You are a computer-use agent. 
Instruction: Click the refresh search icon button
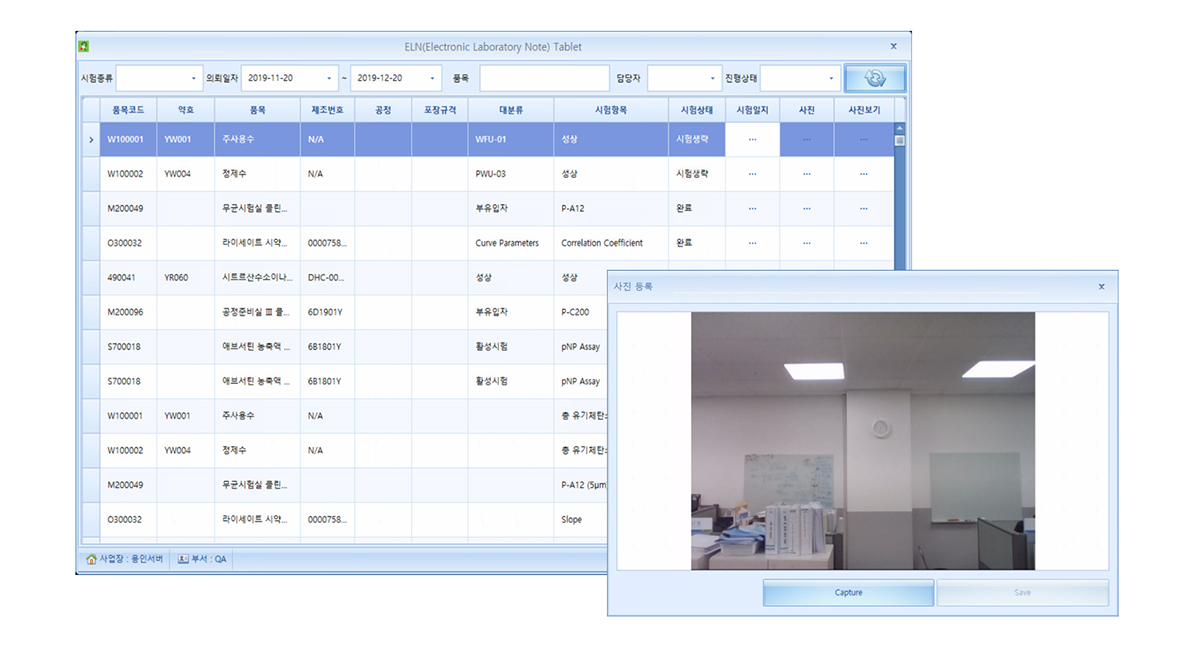pos(874,79)
